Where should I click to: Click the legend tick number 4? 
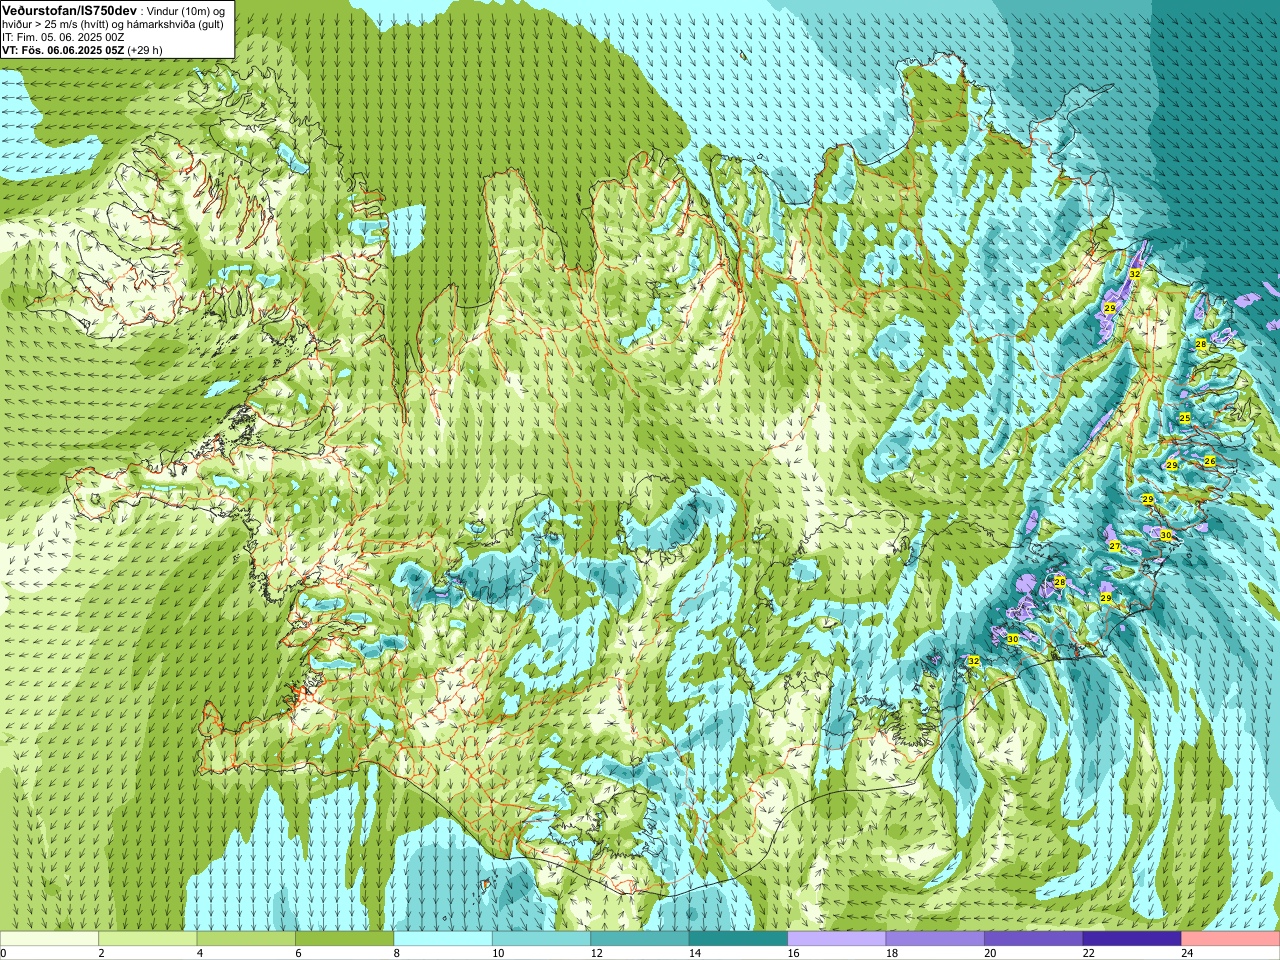click(x=200, y=953)
